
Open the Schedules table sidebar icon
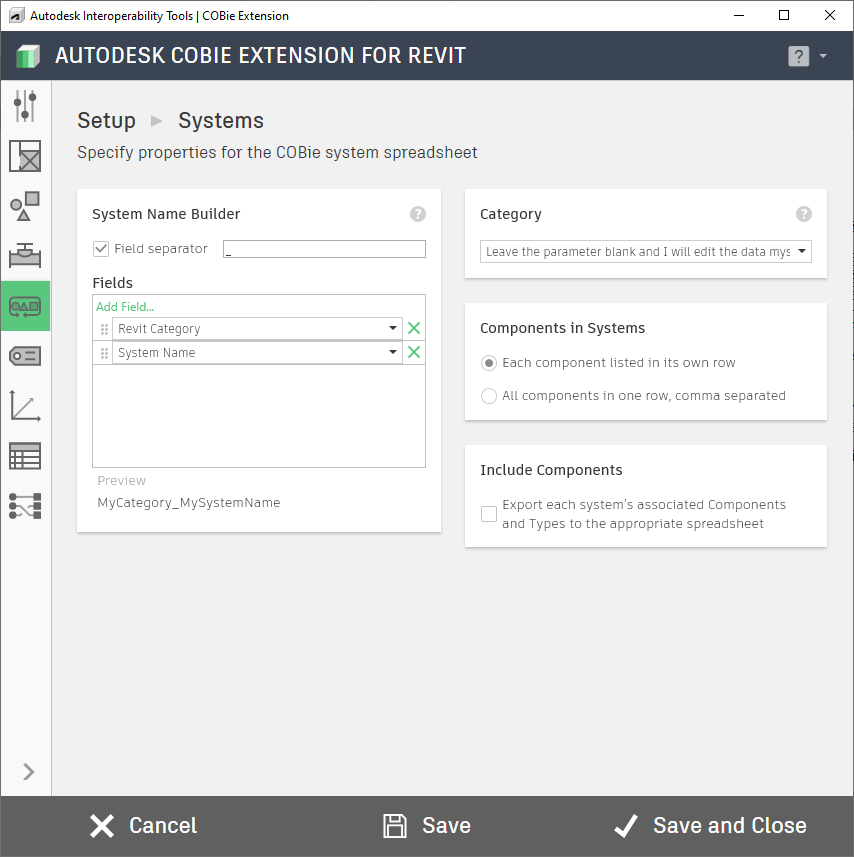(25, 456)
